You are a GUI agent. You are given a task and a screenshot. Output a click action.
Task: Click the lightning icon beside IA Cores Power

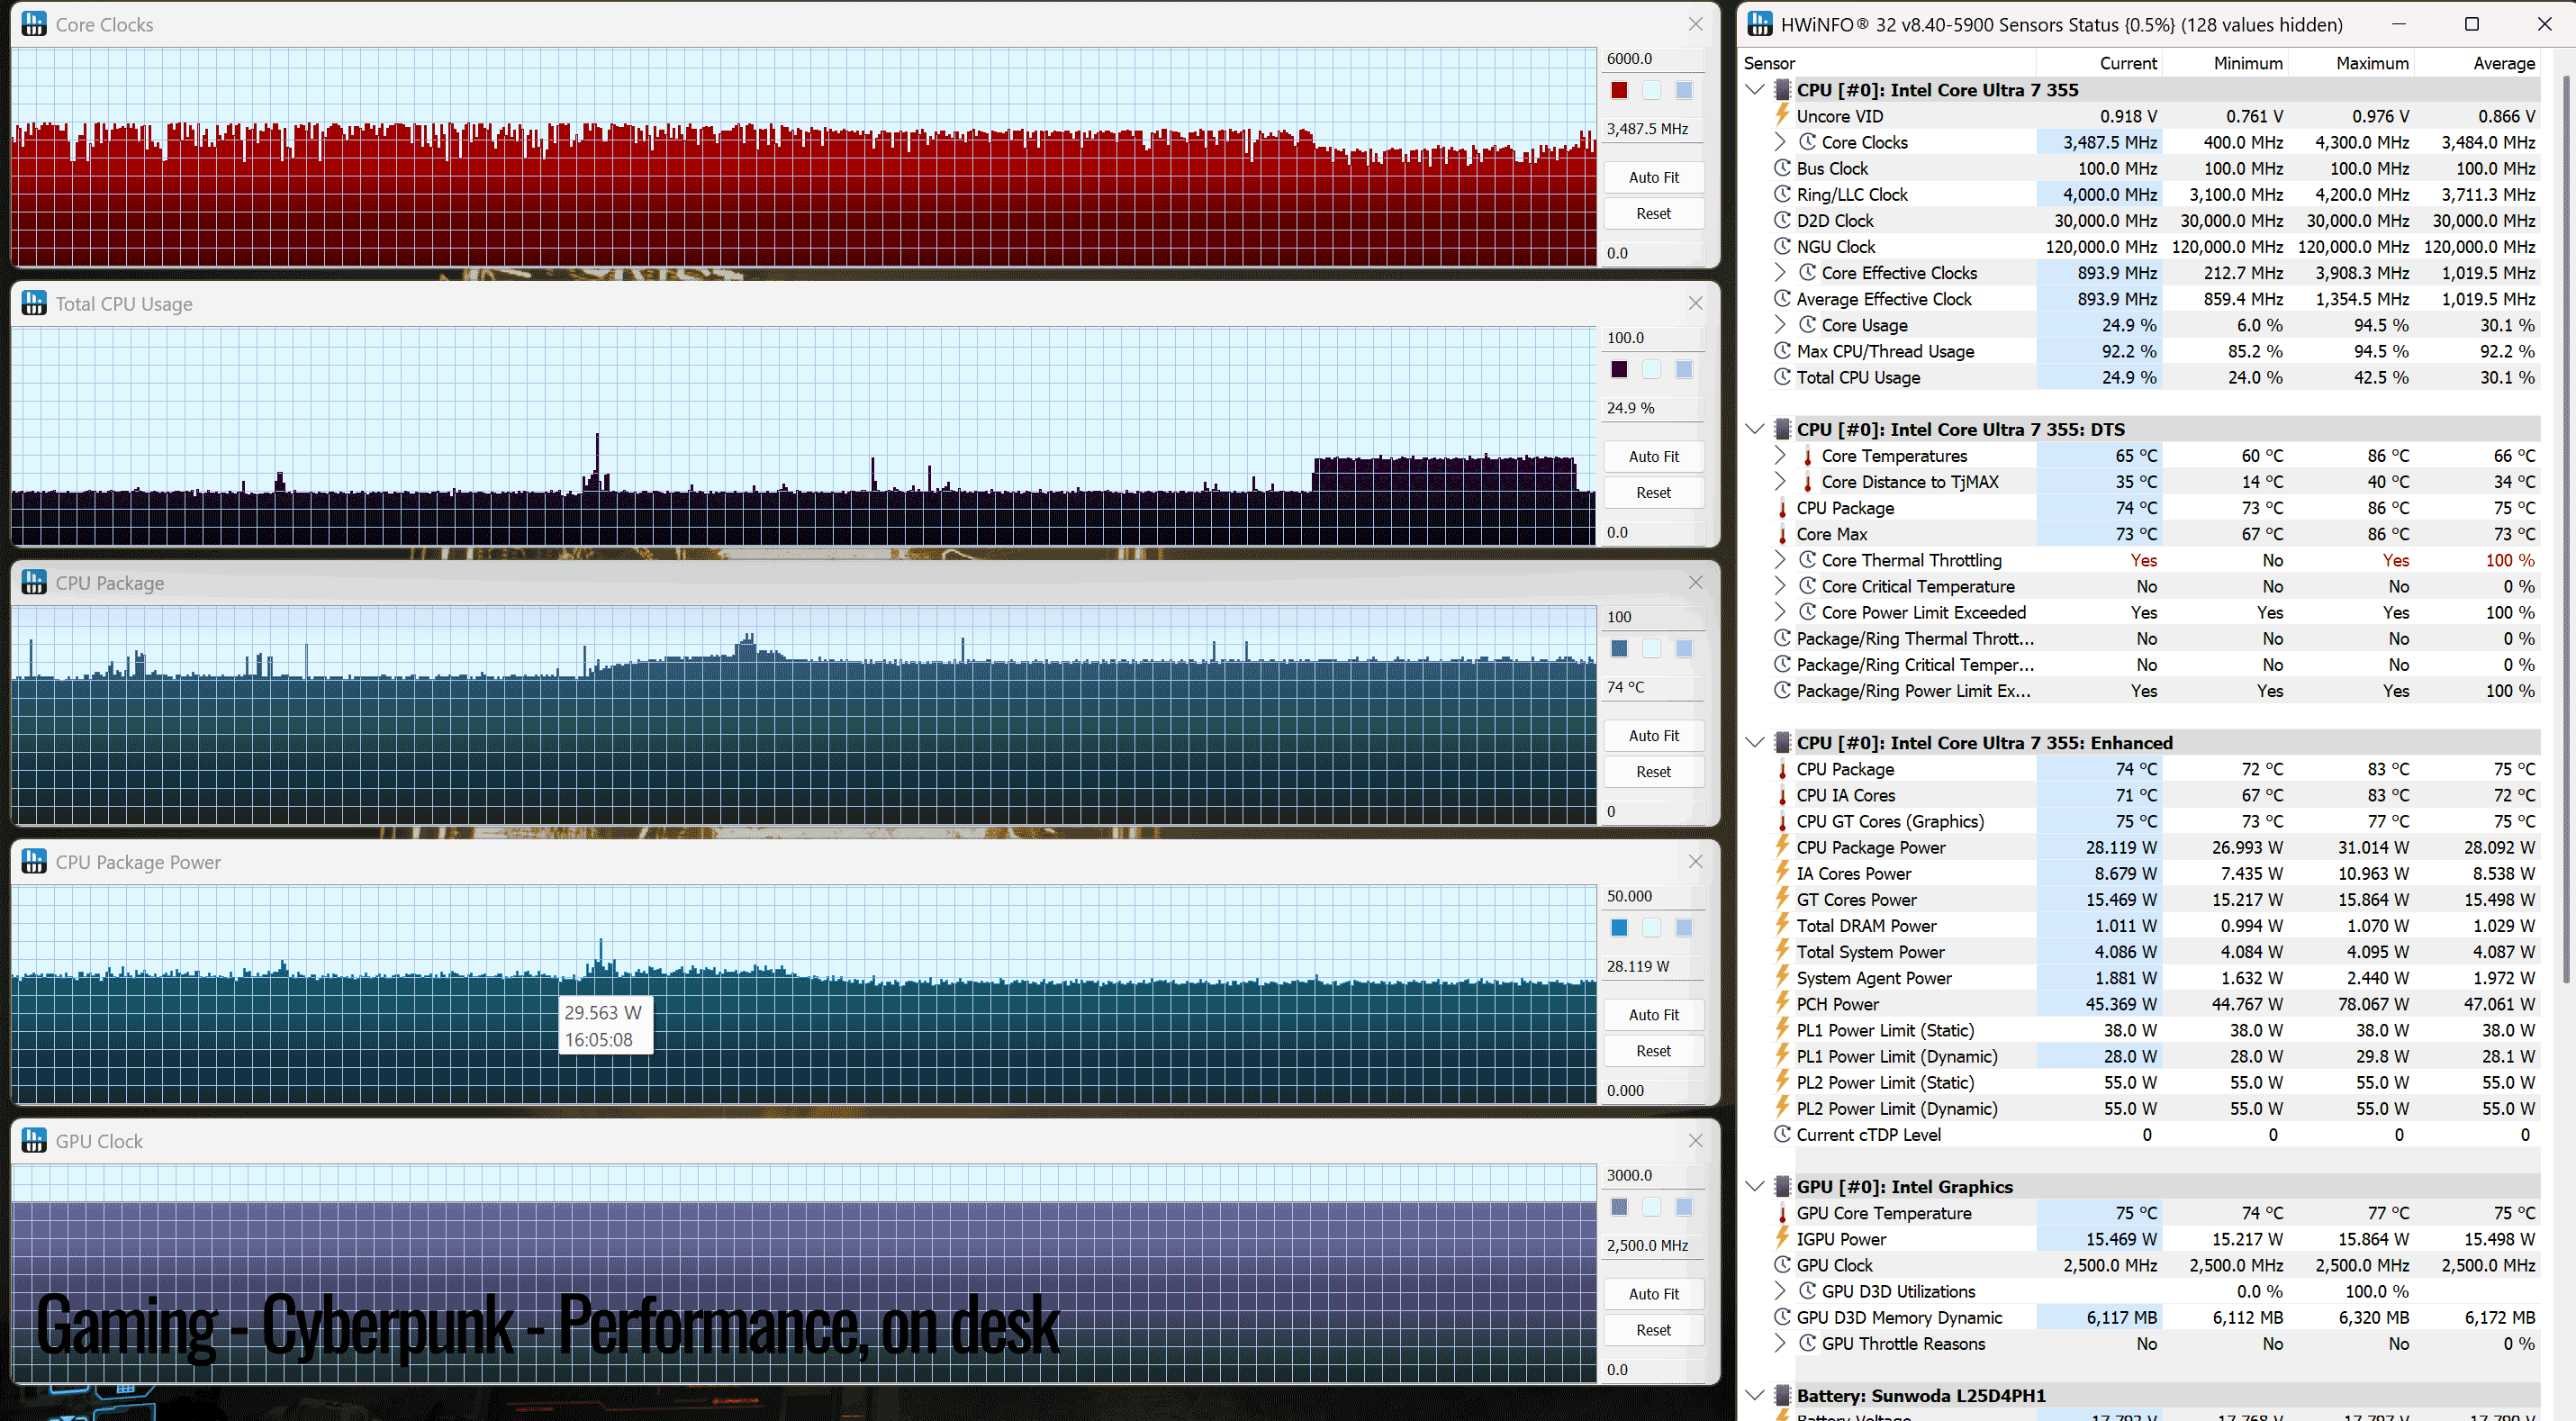click(1782, 873)
